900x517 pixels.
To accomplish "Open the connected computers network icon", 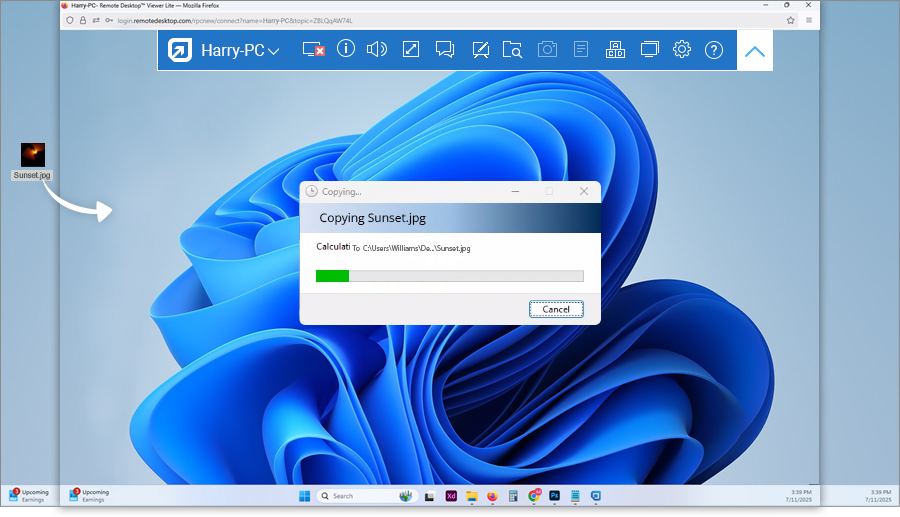I will pos(615,49).
